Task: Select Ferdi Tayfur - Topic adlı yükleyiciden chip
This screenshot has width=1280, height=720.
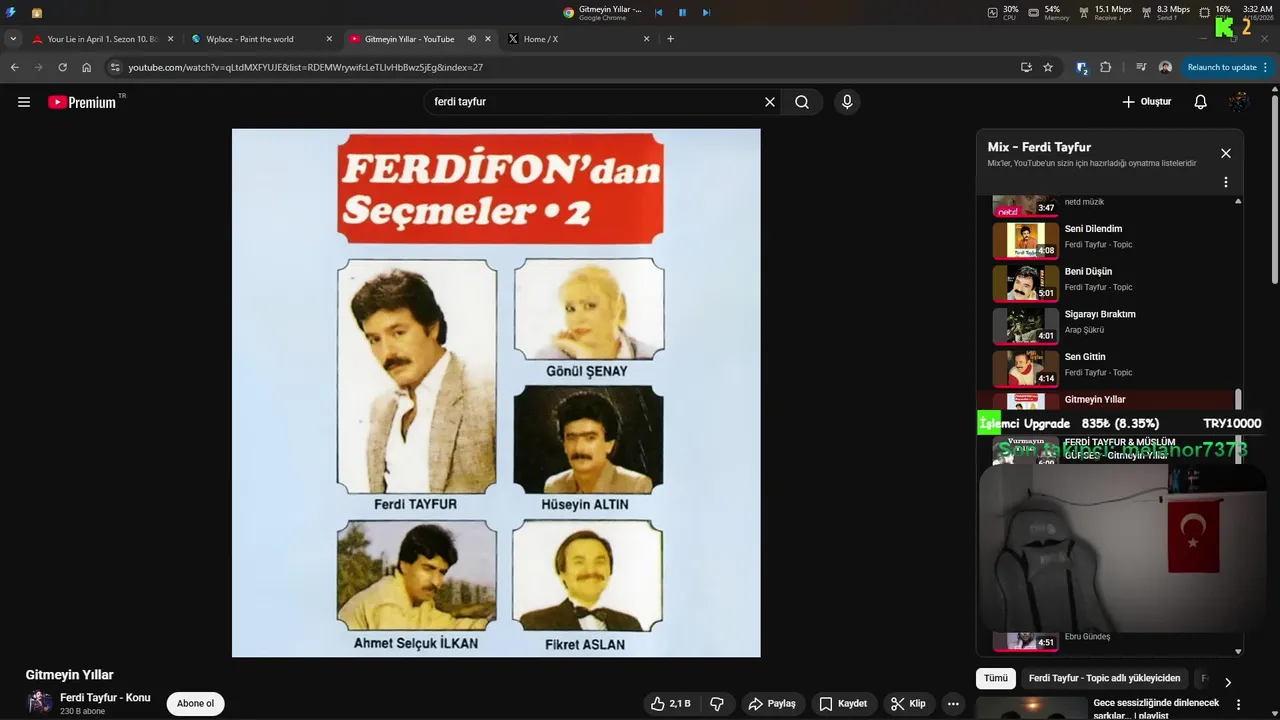Action: 1104,678
